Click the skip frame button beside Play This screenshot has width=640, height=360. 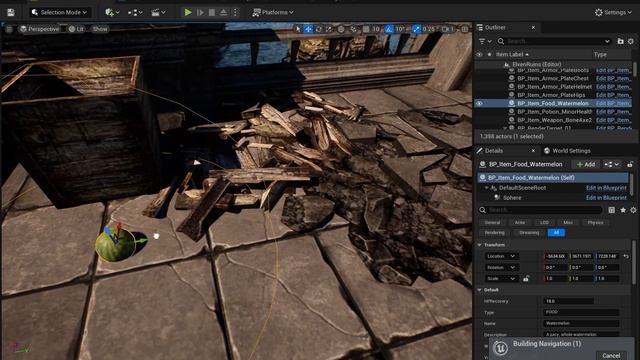click(x=200, y=12)
